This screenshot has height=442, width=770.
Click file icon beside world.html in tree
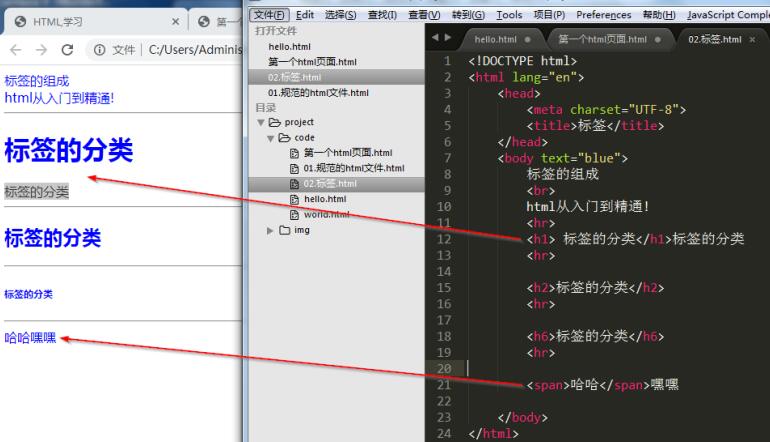point(294,215)
